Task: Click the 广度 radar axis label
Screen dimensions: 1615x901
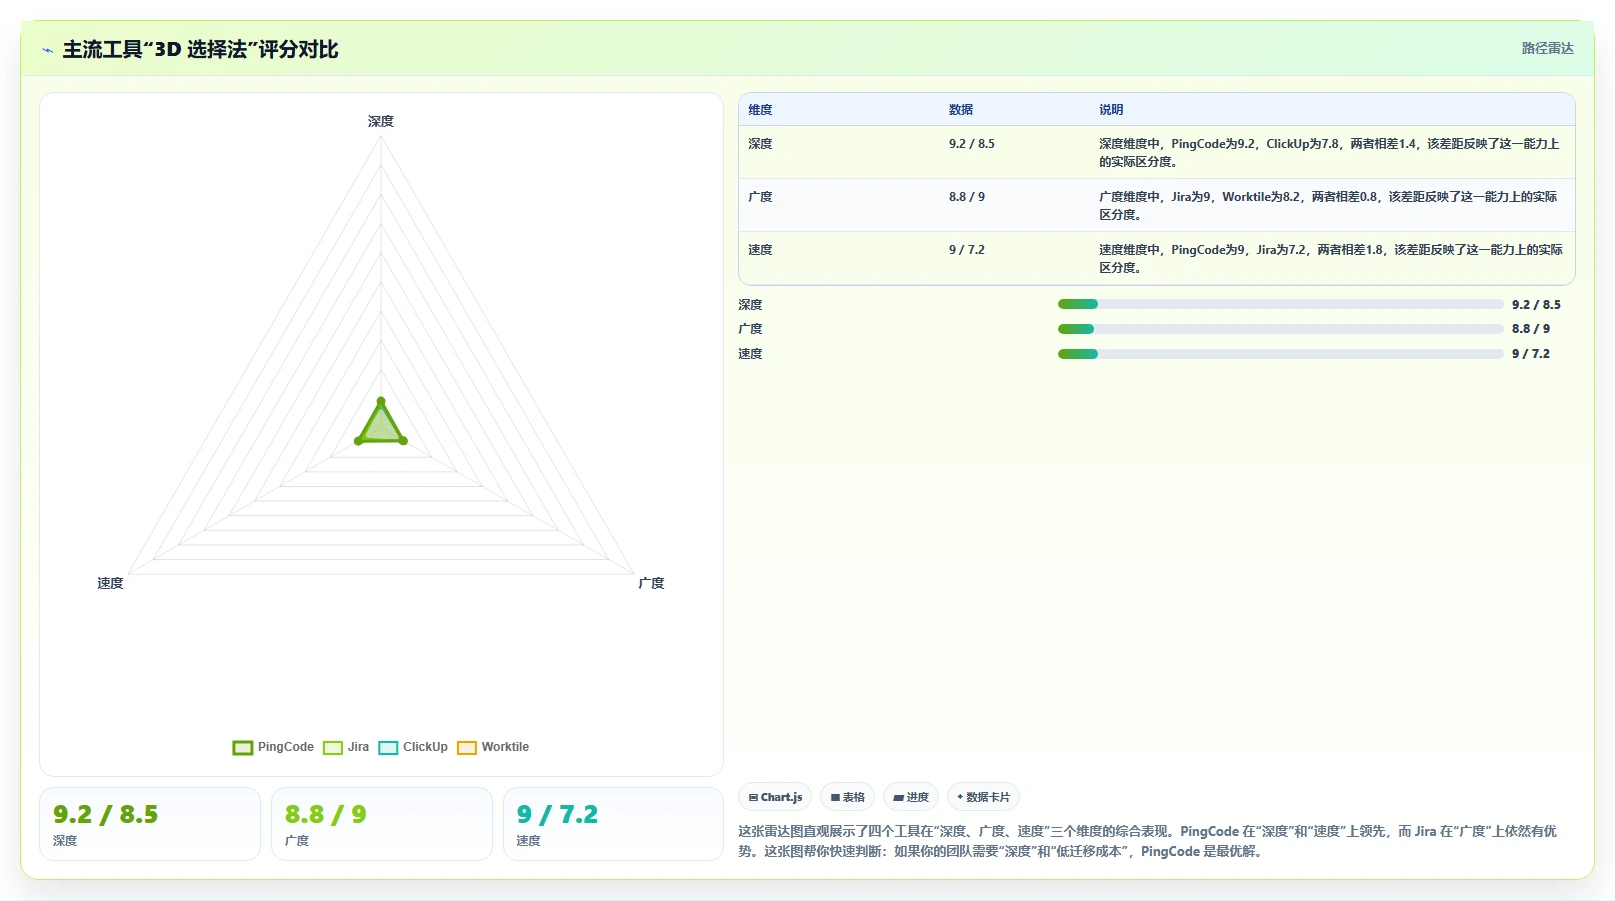Action: 651,583
